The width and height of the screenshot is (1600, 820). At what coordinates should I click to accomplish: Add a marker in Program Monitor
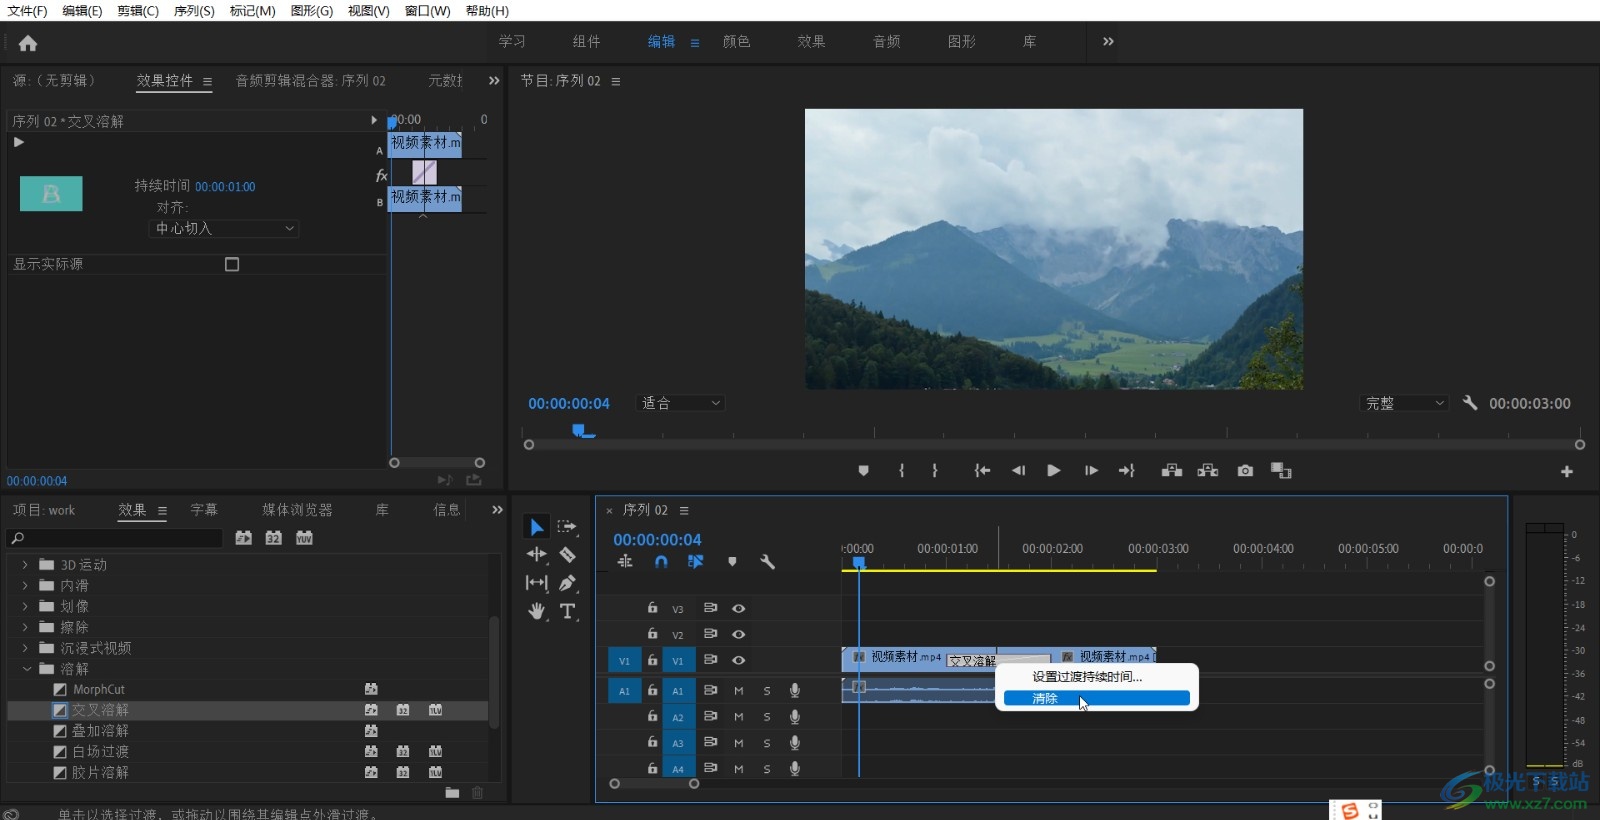coord(864,471)
